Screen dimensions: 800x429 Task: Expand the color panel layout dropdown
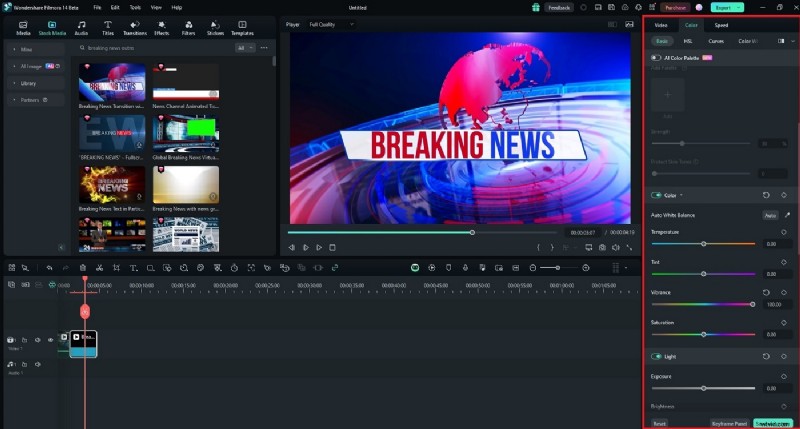[792, 41]
